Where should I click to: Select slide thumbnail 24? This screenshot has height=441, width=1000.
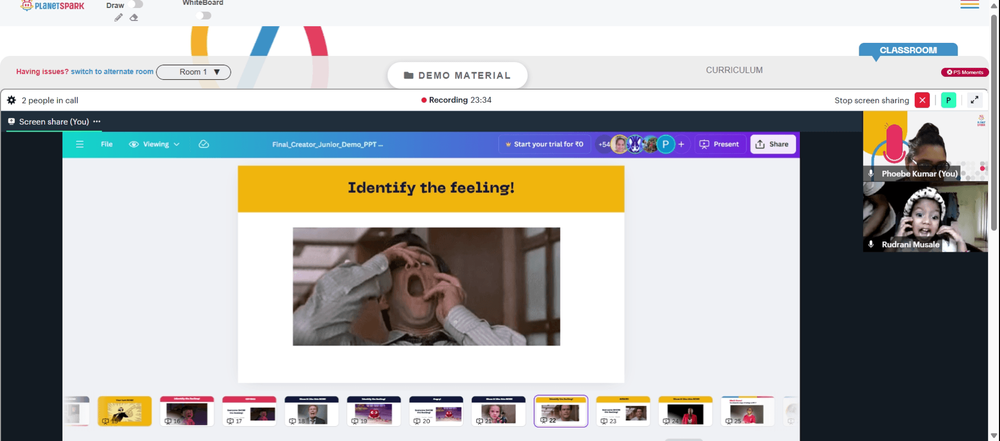[x=685, y=411]
